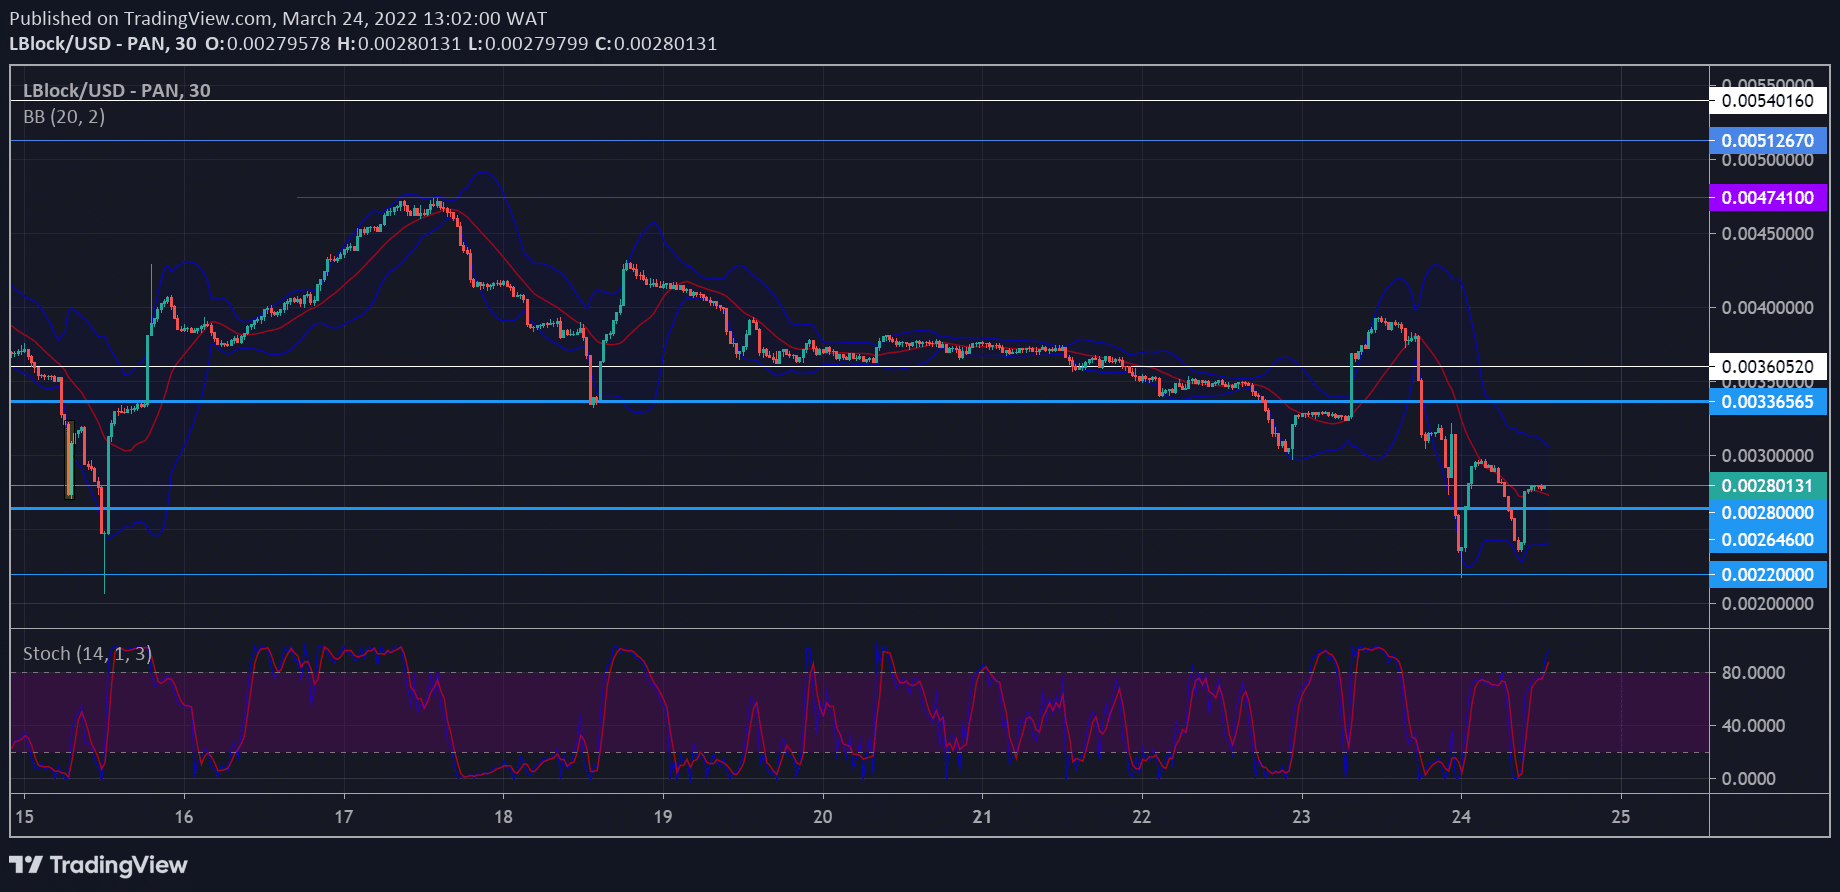
Task: Select the 0.00220000 price label
Action: 1768,575
